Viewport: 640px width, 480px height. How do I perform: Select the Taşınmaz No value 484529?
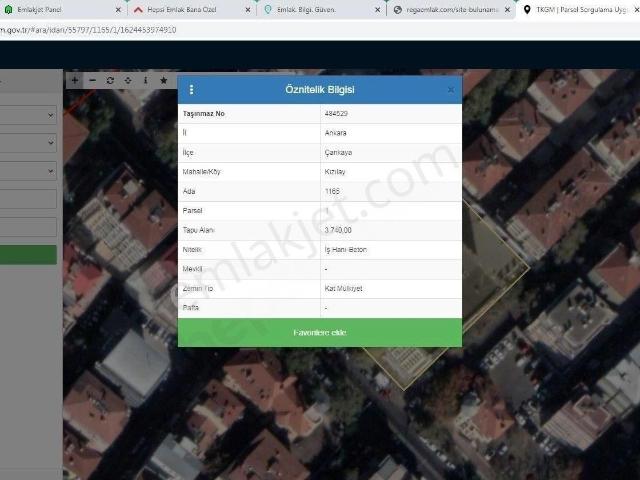click(x=336, y=113)
